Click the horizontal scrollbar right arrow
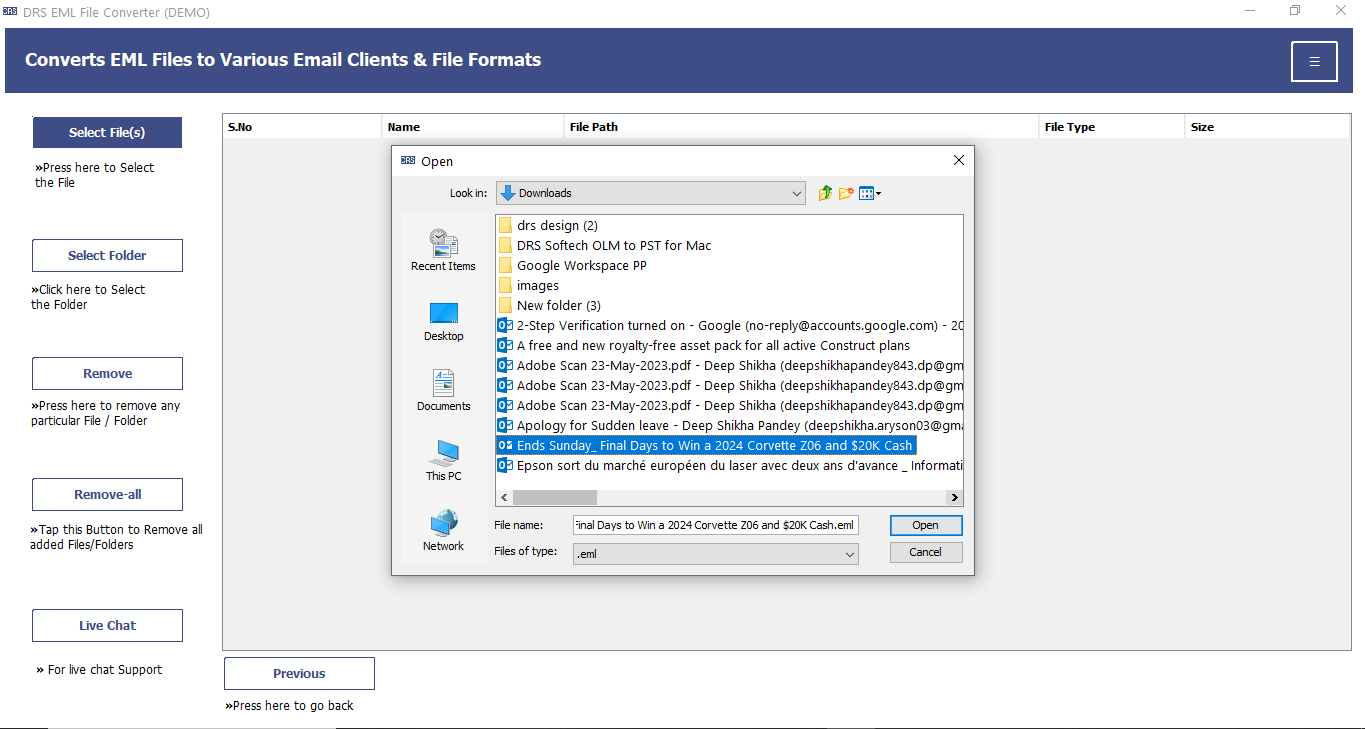The width and height of the screenshot is (1365, 729). pos(955,497)
